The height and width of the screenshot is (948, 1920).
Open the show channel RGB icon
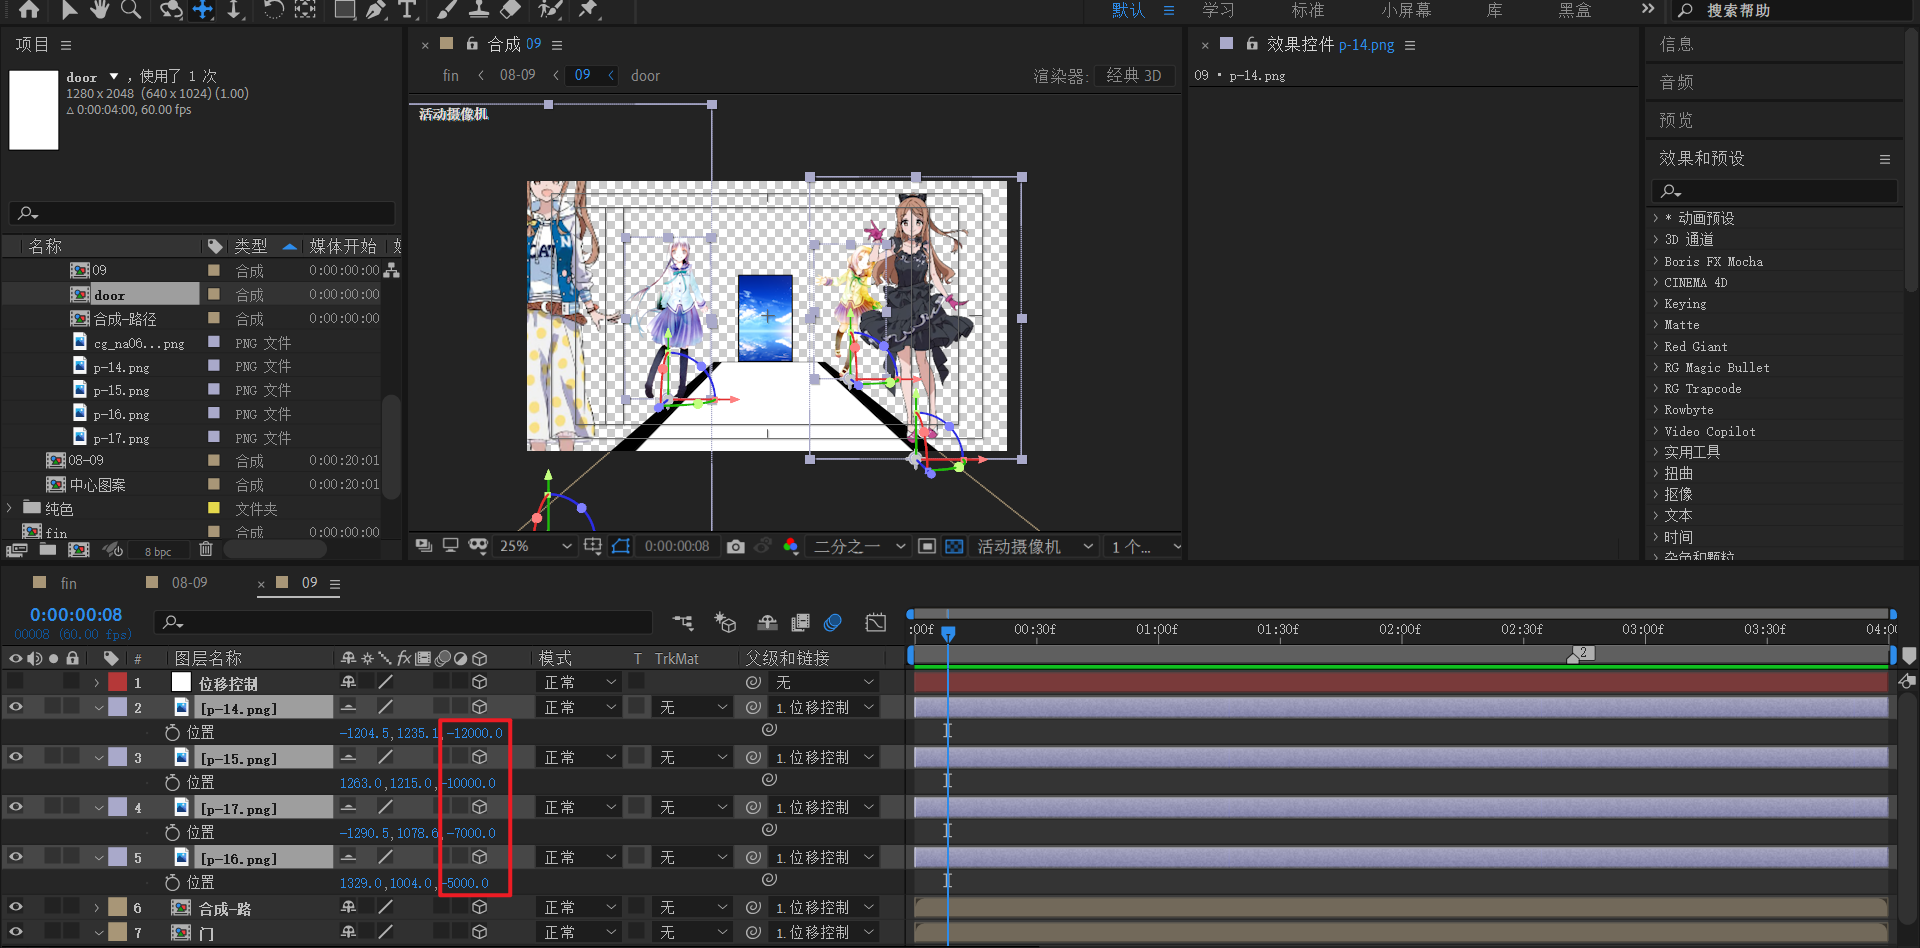(x=791, y=546)
